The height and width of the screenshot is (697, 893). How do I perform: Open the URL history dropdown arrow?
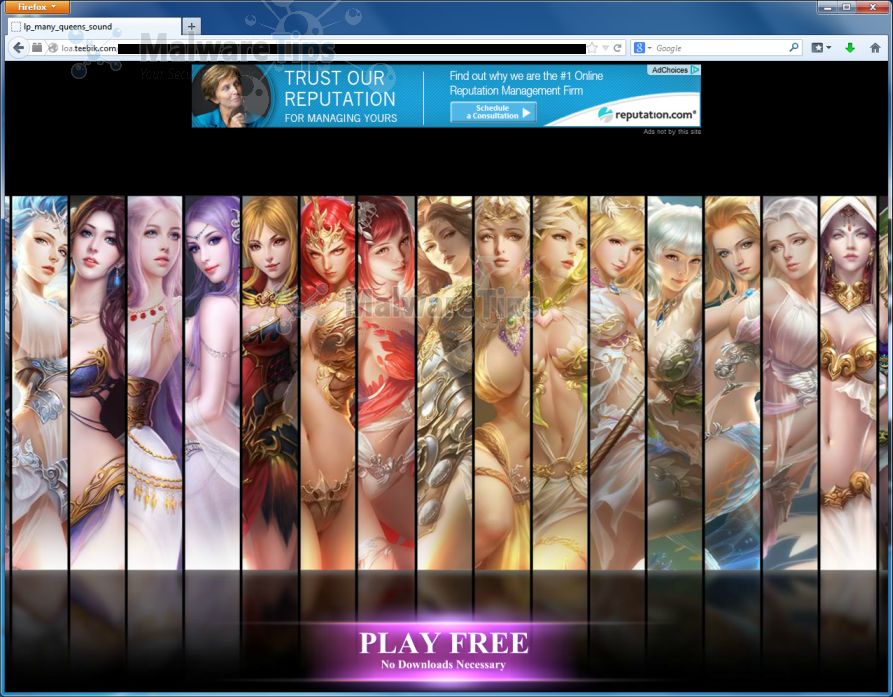point(605,48)
